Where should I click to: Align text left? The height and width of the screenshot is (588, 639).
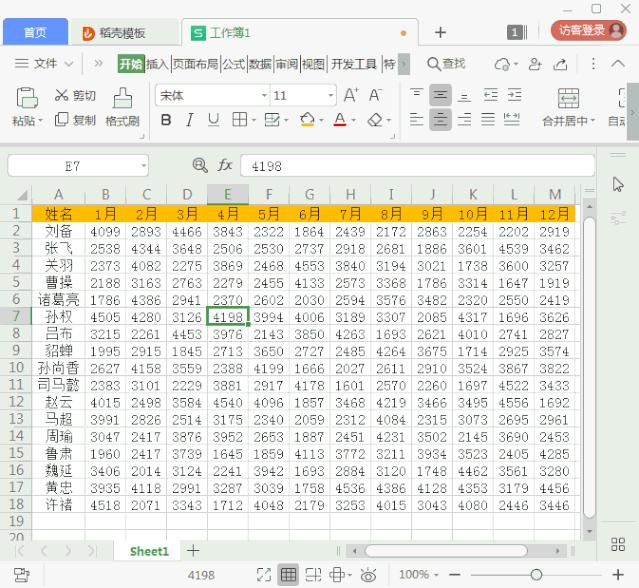pyautogui.click(x=416, y=120)
